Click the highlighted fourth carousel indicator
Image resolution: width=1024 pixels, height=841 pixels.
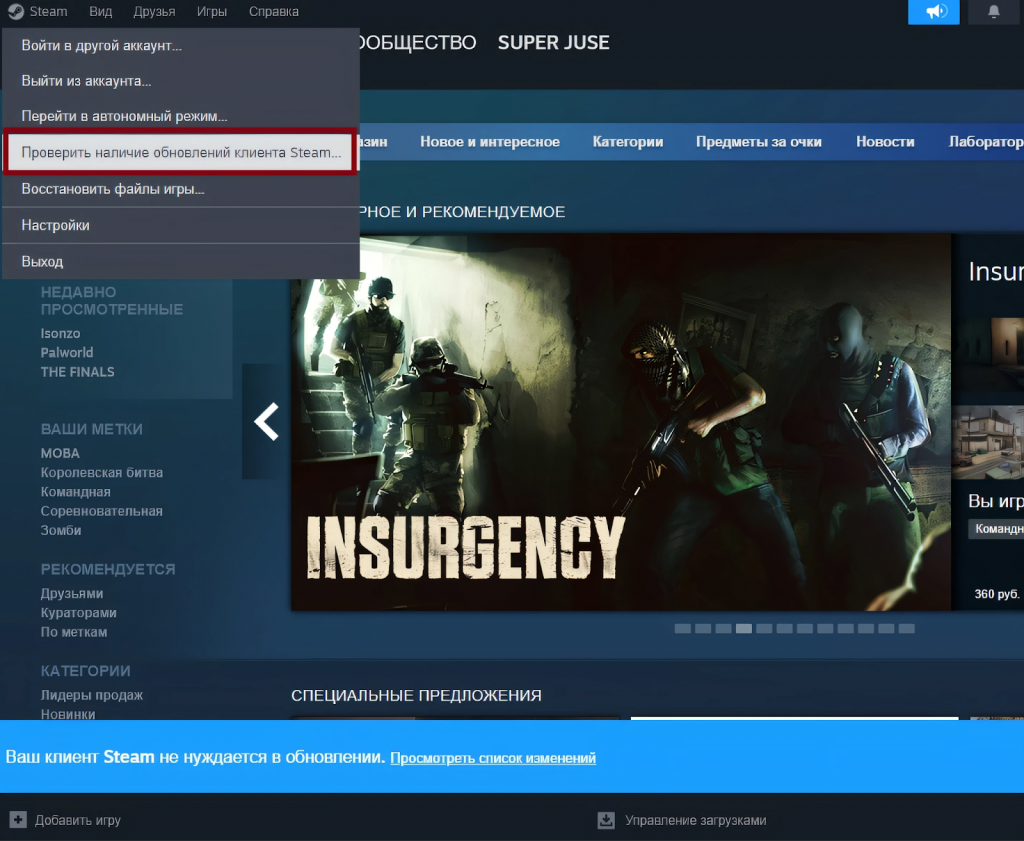(743, 629)
